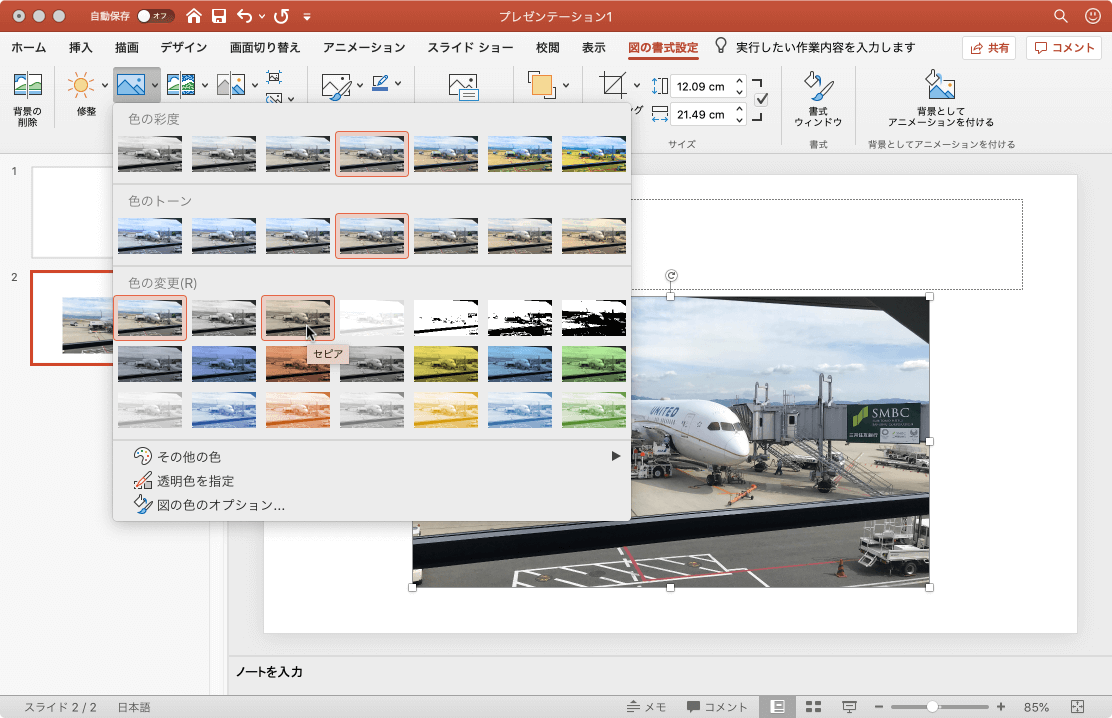
Task: Click the Save icon in title bar
Action: click(x=219, y=17)
